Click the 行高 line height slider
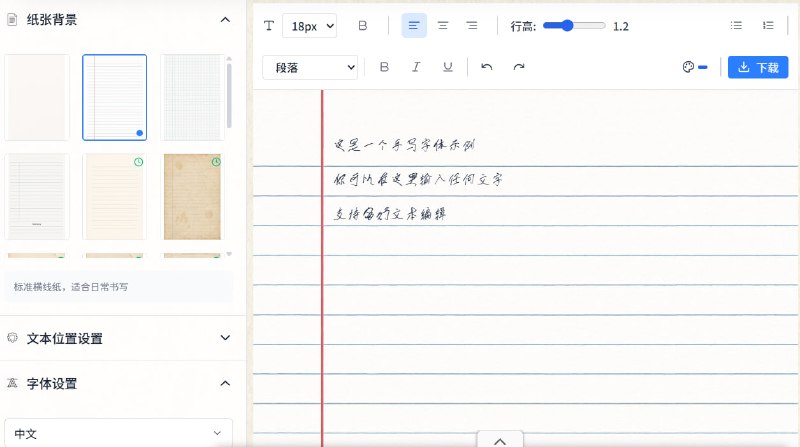This screenshot has height=447, width=800. (x=574, y=26)
